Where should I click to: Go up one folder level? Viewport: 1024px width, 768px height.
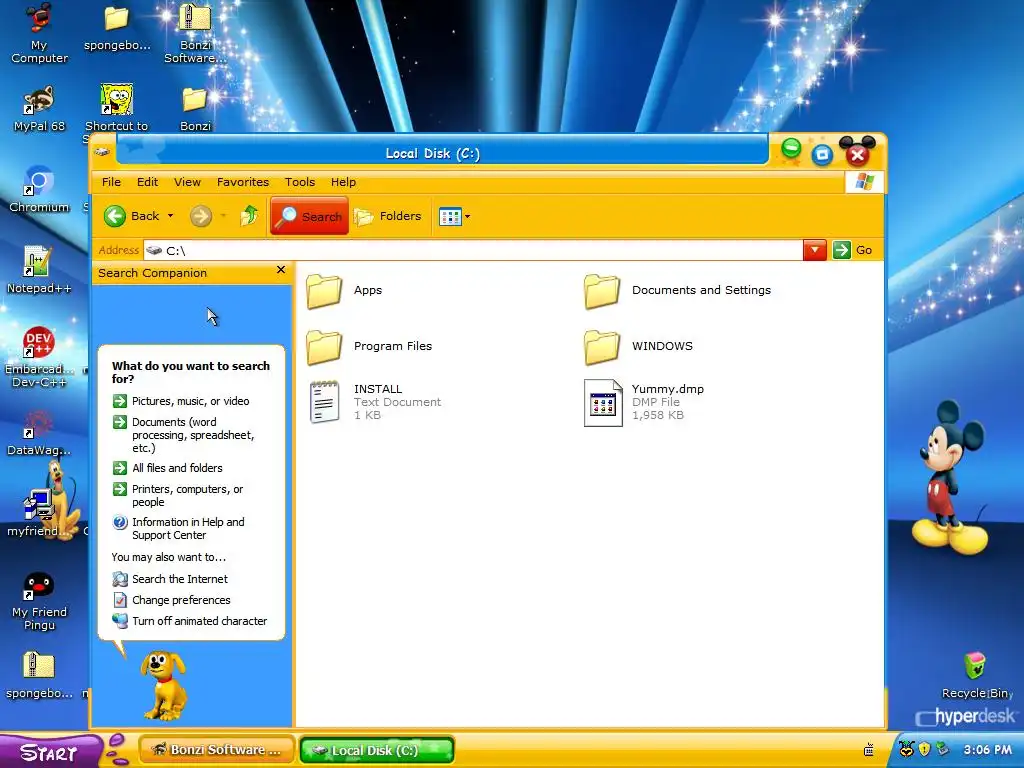tap(249, 216)
